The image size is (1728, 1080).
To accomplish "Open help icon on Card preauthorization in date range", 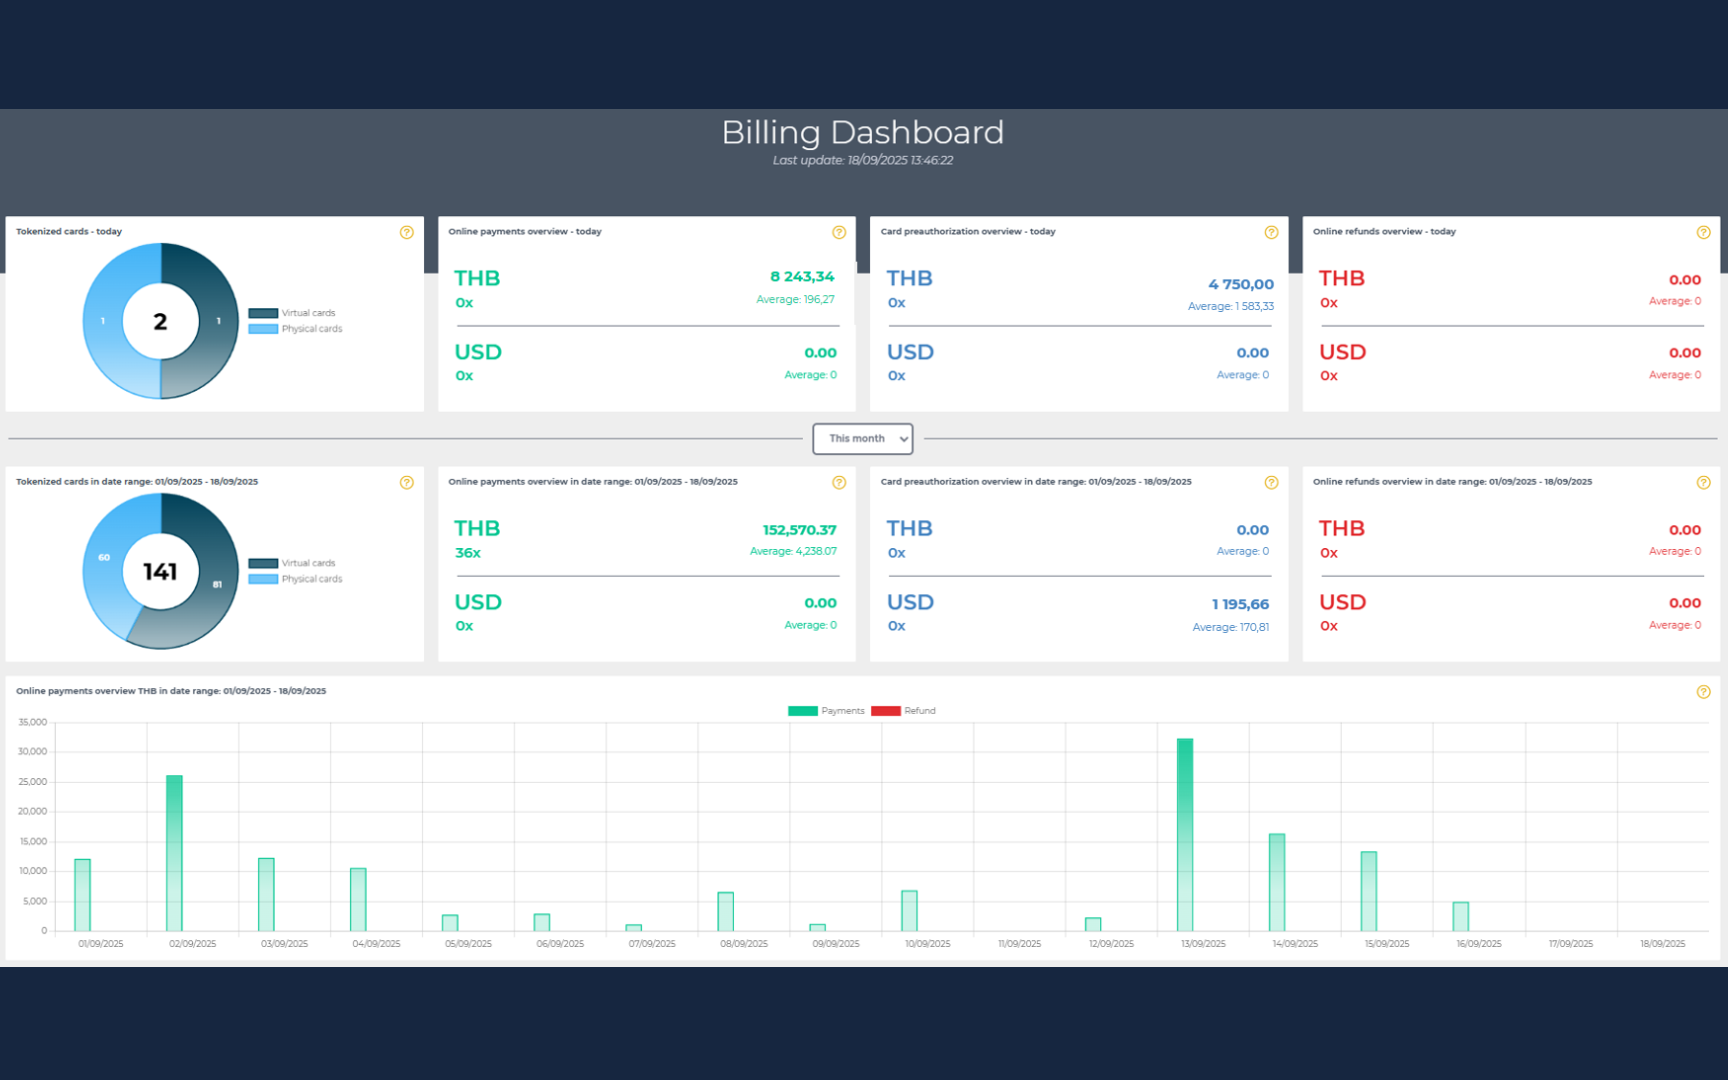I will (x=1271, y=482).
